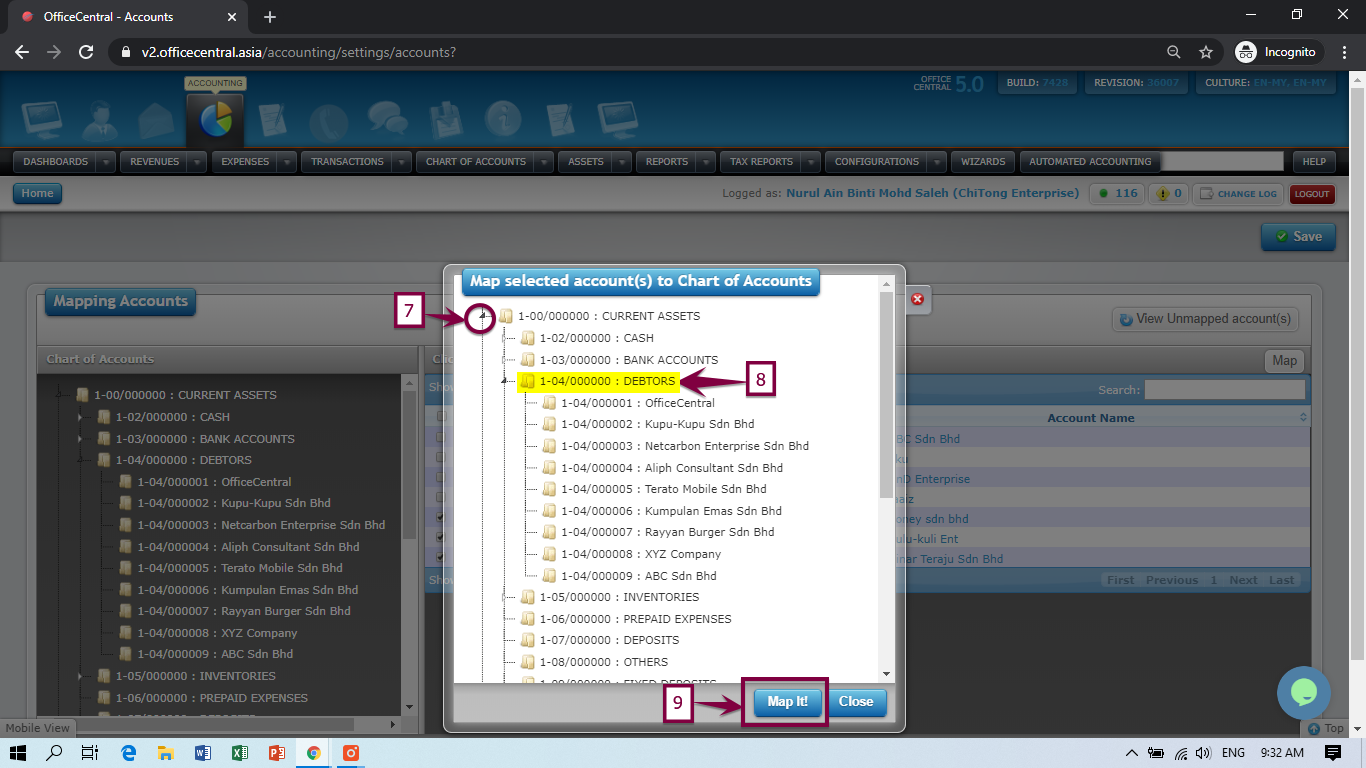Screen dimensions: 1366x768
Task: Expand 1-05/000000 INVENTORIES node in dialog tree
Action: (505, 597)
